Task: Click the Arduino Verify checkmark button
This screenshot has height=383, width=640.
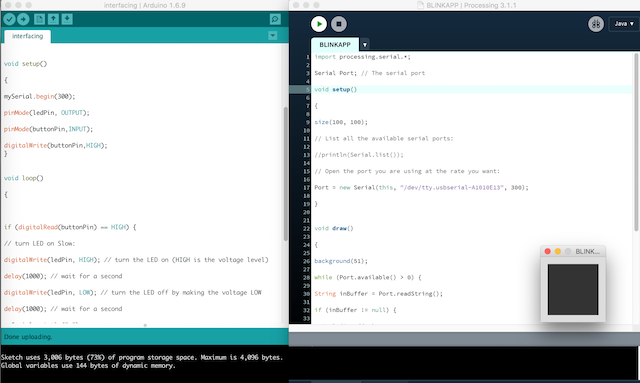Action: coord(9,19)
